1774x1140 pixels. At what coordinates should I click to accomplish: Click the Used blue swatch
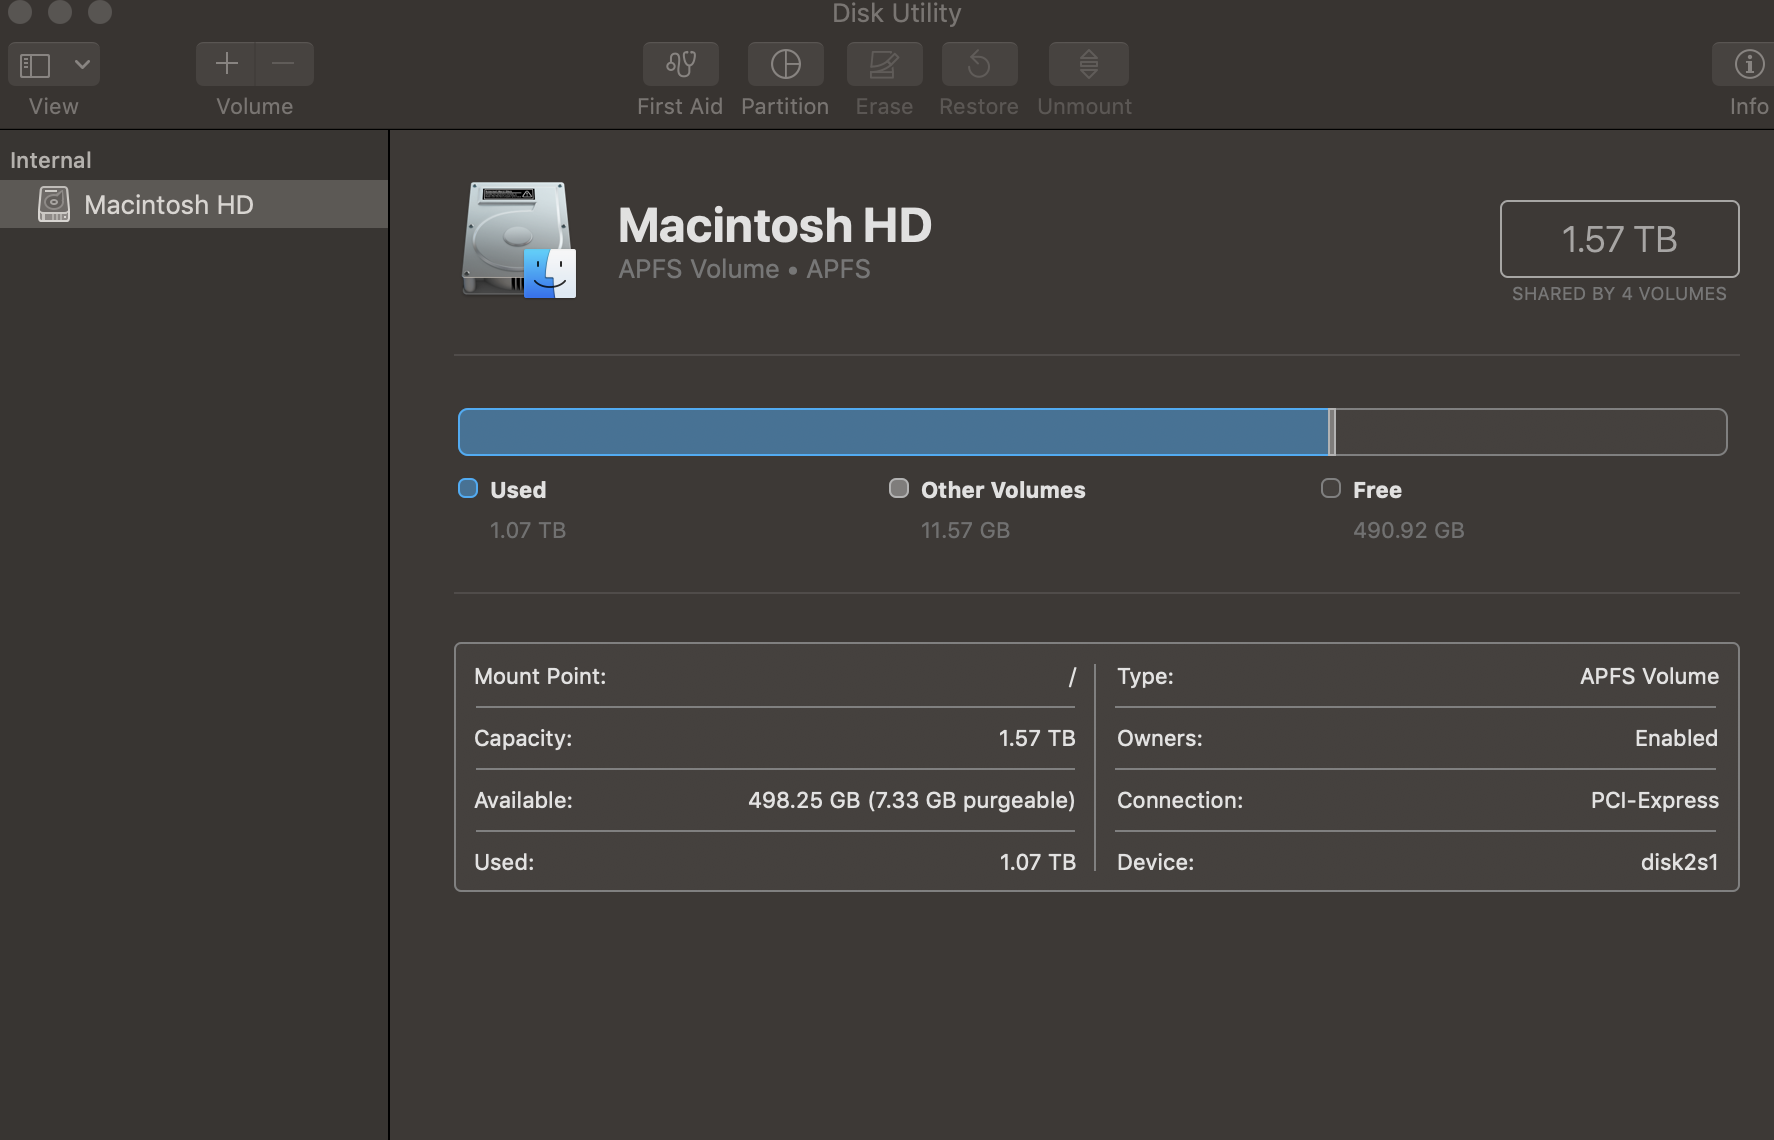pyautogui.click(x=468, y=488)
